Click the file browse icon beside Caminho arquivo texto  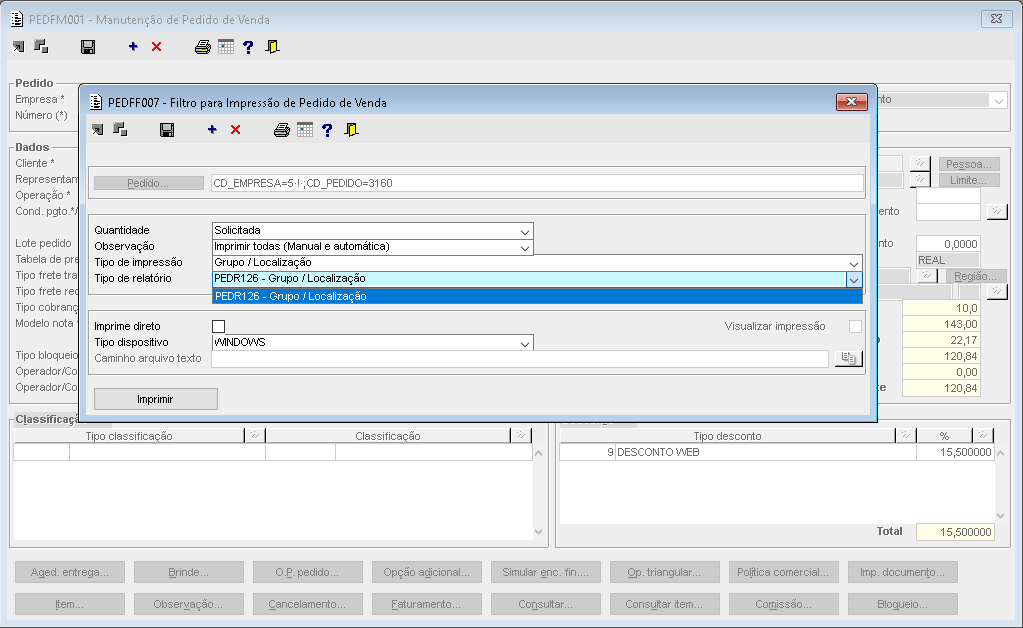(849, 358)
